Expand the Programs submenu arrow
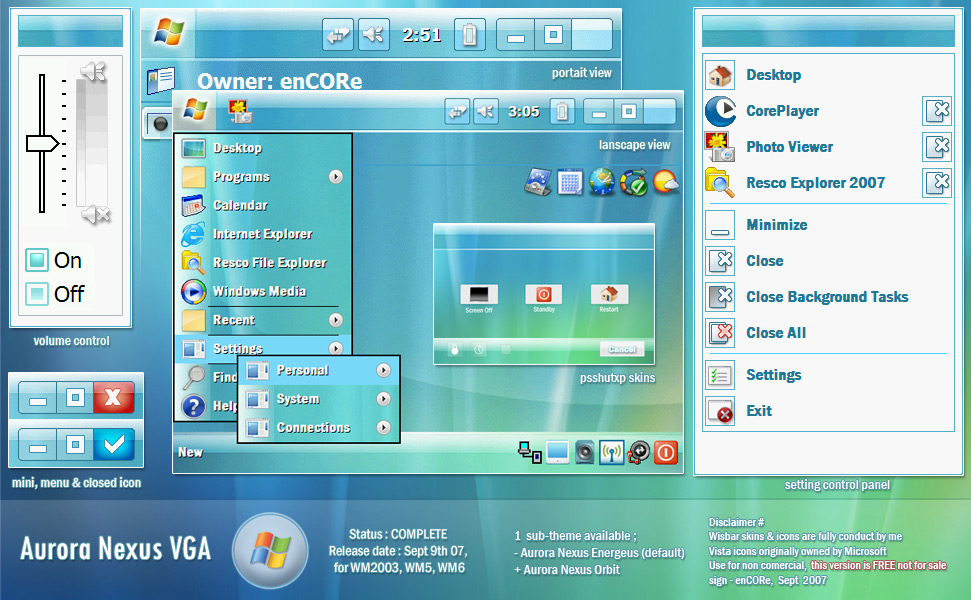The width and height of the screenshot is (971, 600). point(336,176)
